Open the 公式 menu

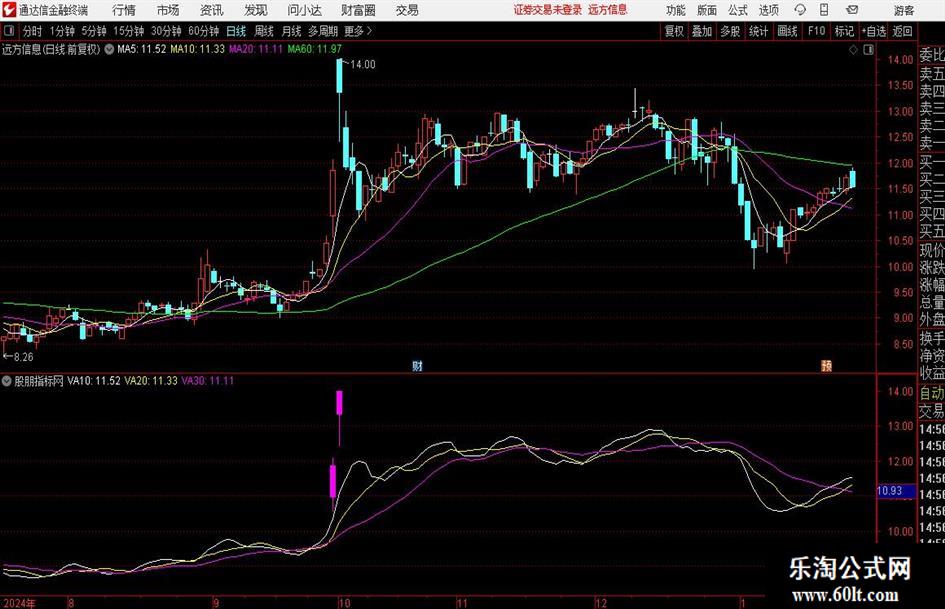(x=738, y=10)
